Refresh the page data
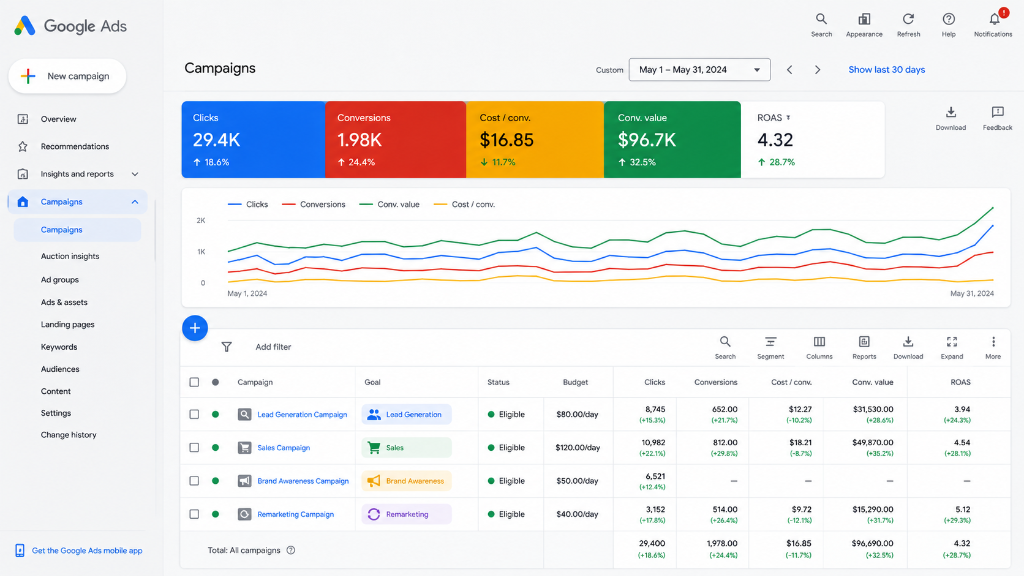The height and width of the screenshot is (576, 1024). pos(908,25)
